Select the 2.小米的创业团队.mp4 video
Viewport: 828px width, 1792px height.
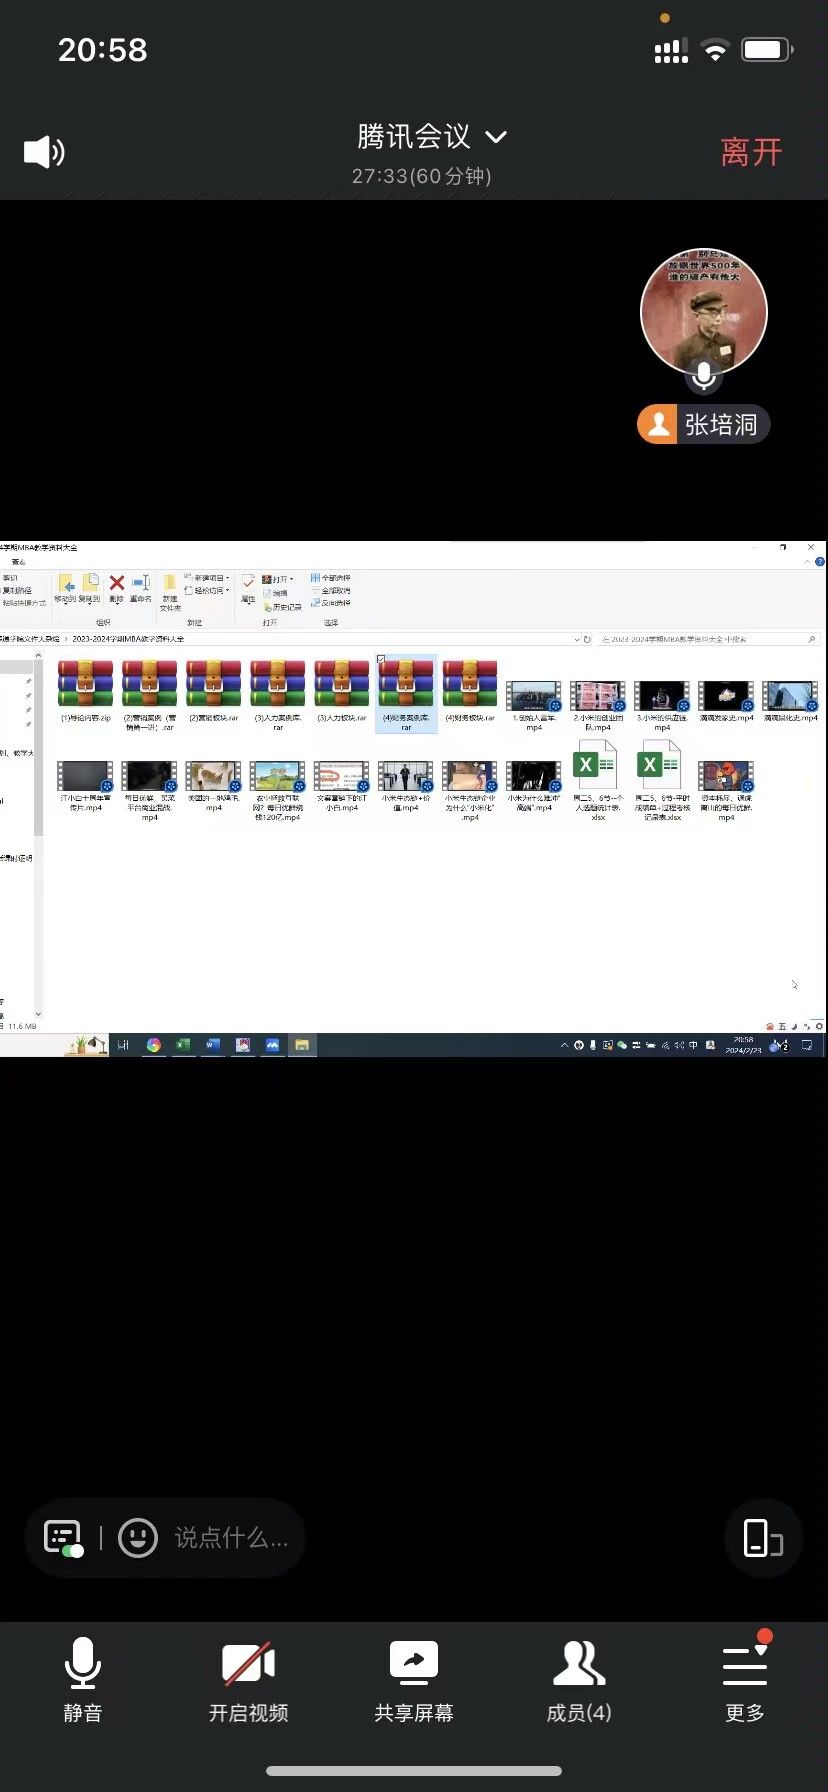click(x=598, y=705)
